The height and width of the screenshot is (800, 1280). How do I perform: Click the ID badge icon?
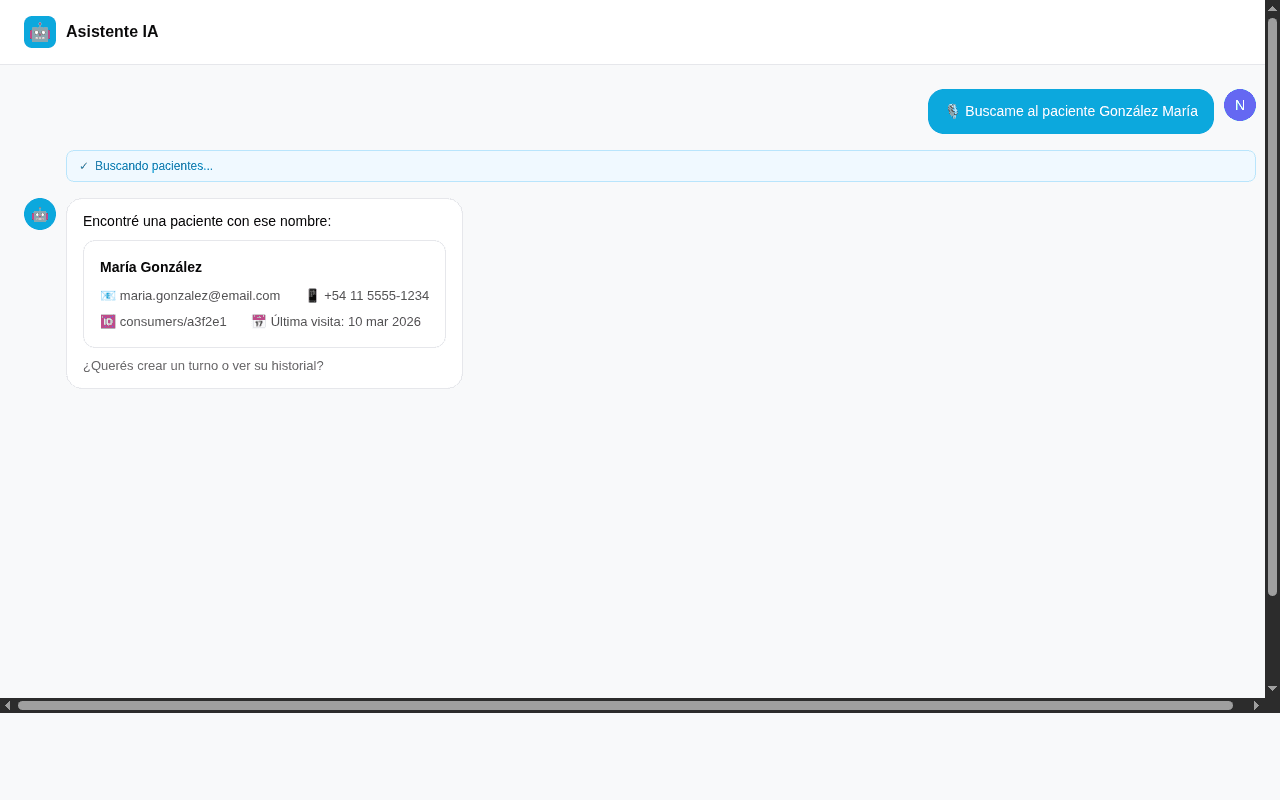click(x=108, y=322)
